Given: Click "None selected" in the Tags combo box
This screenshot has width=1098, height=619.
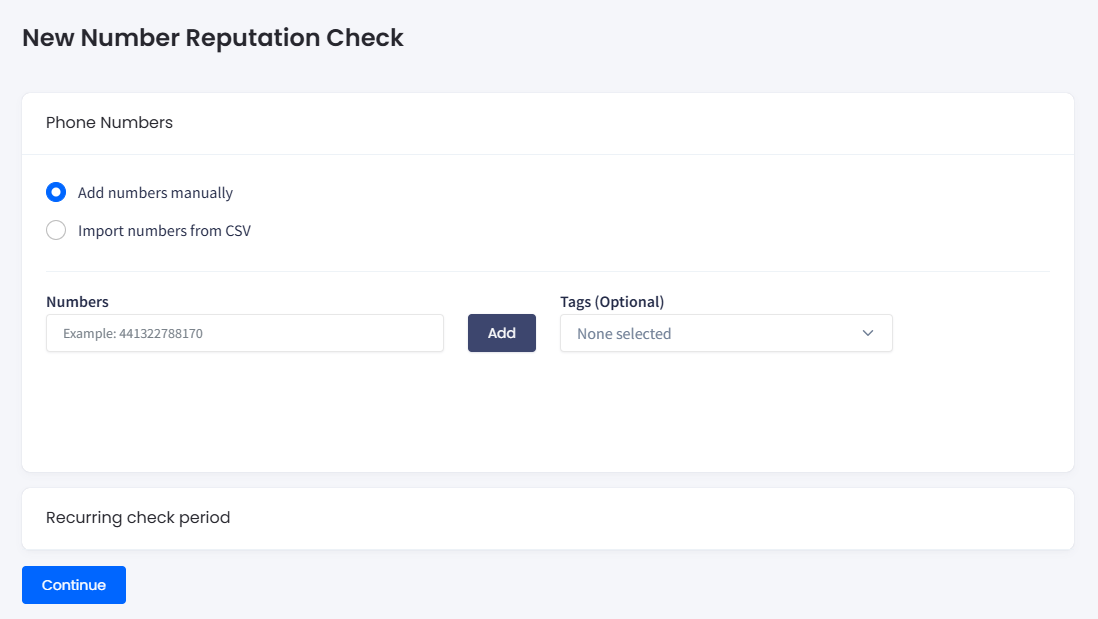Looking at the screenshot, I should [623, 333].
